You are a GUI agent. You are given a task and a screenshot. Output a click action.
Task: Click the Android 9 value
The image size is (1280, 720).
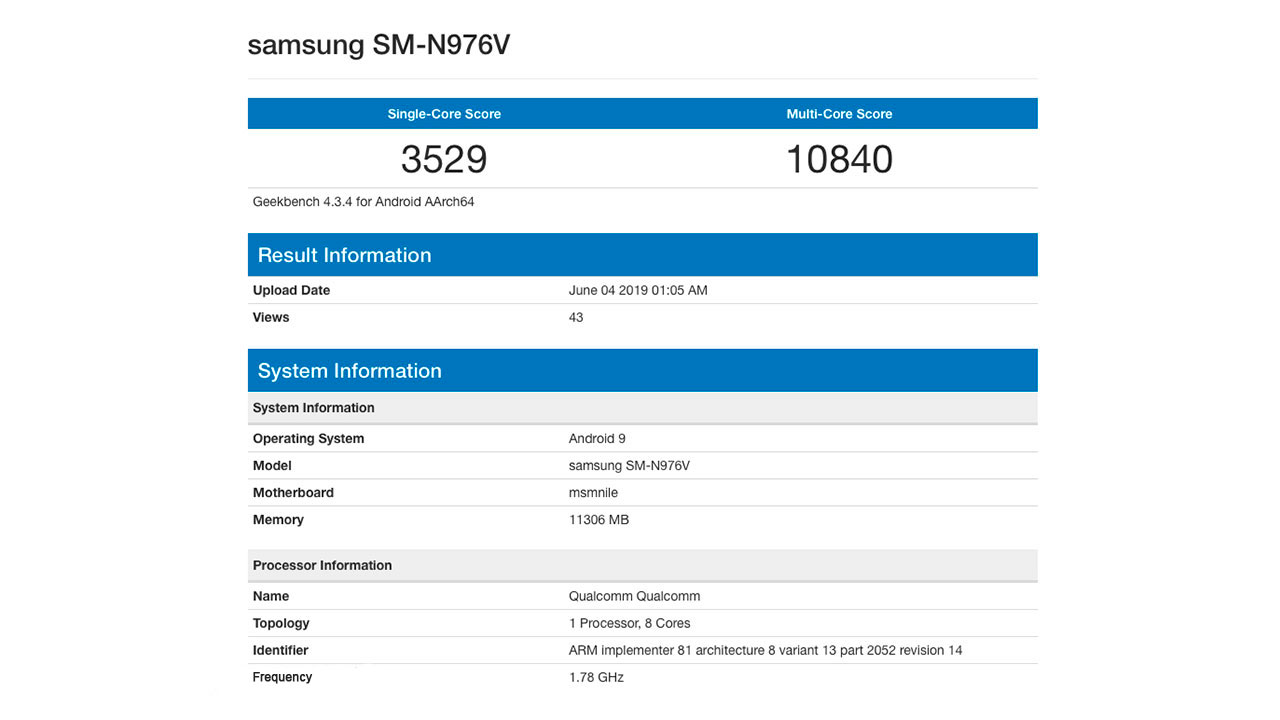click(597, 439)
